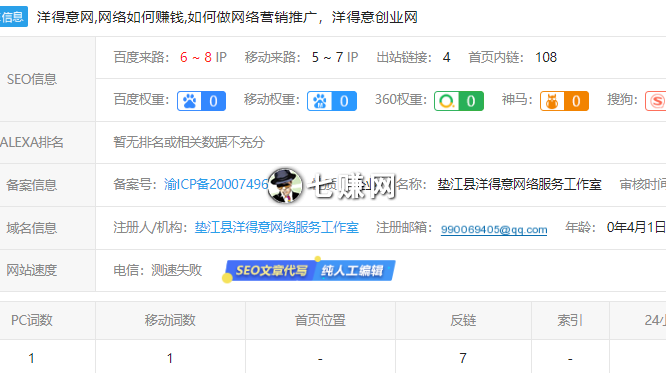
Task: Click the 暂无排名或相关数据不充分 text
Action: [x=189, y=142]
